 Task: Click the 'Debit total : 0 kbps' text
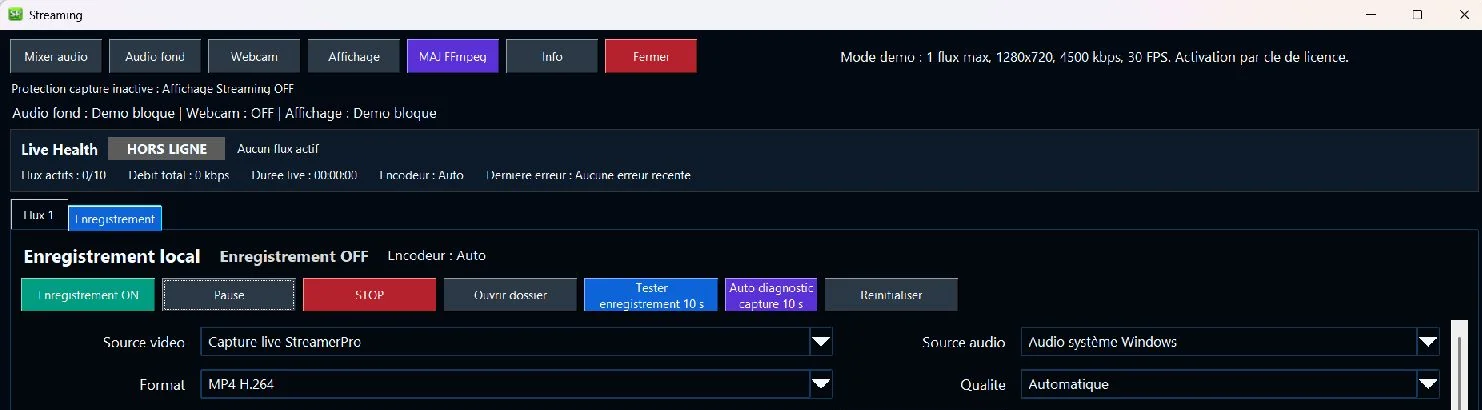coord(179,175)
